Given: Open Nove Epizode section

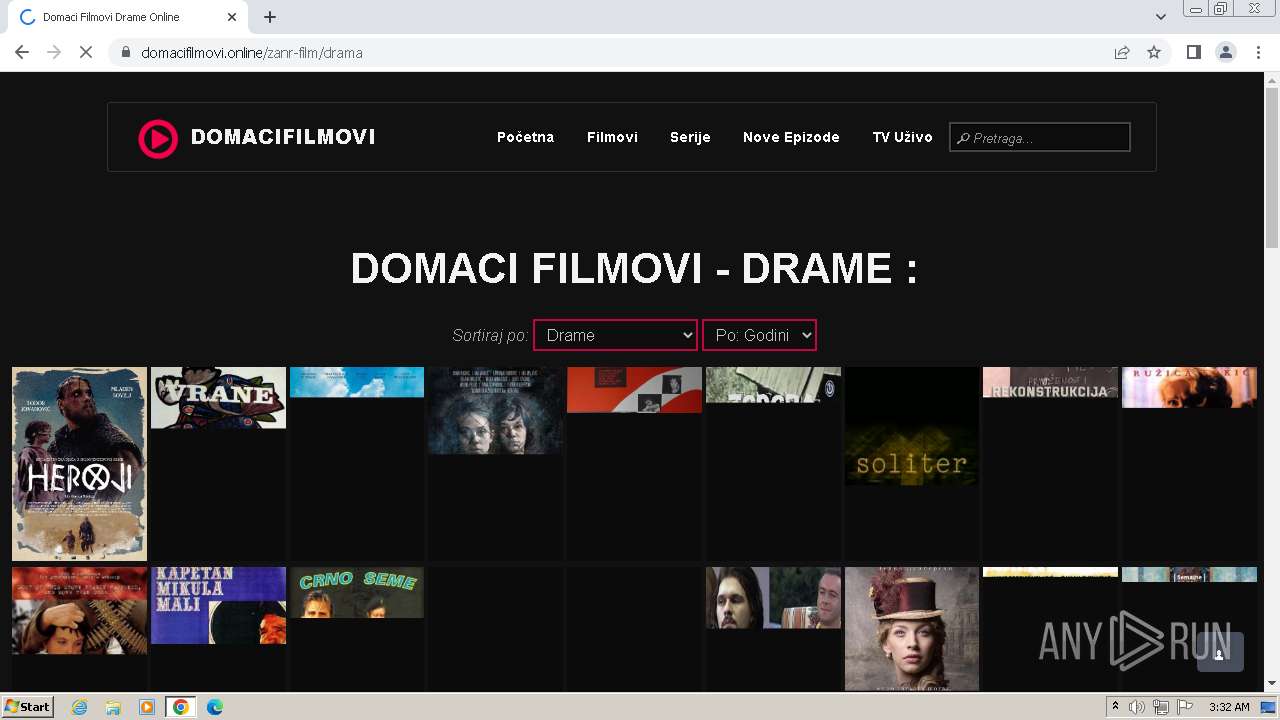Looking at the screenshot, I should 791,137.
